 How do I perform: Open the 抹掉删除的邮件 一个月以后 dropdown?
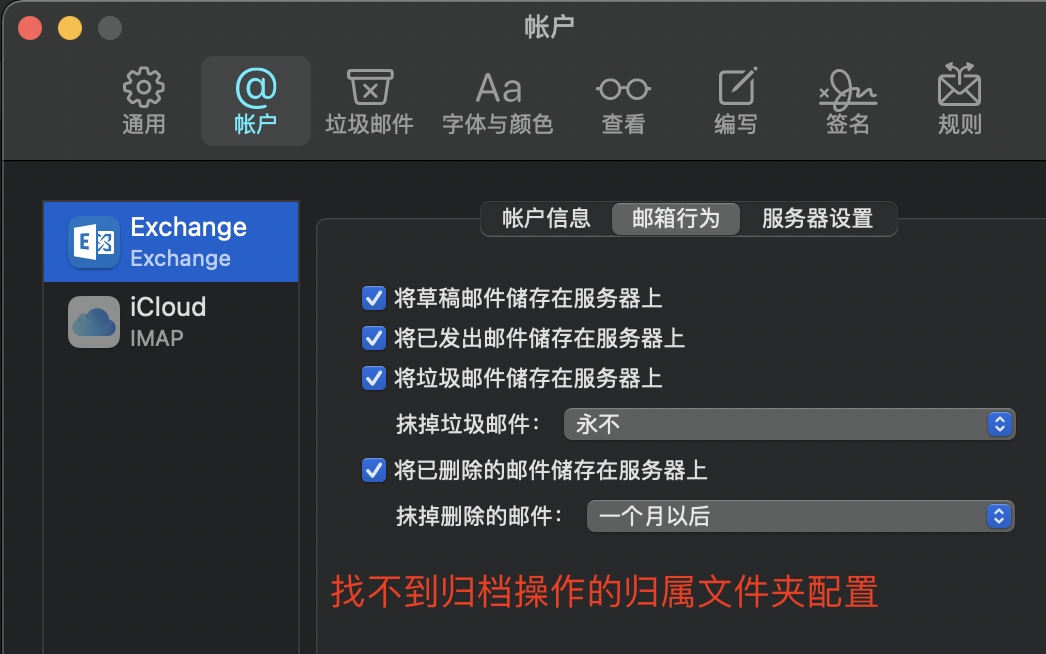800,516
